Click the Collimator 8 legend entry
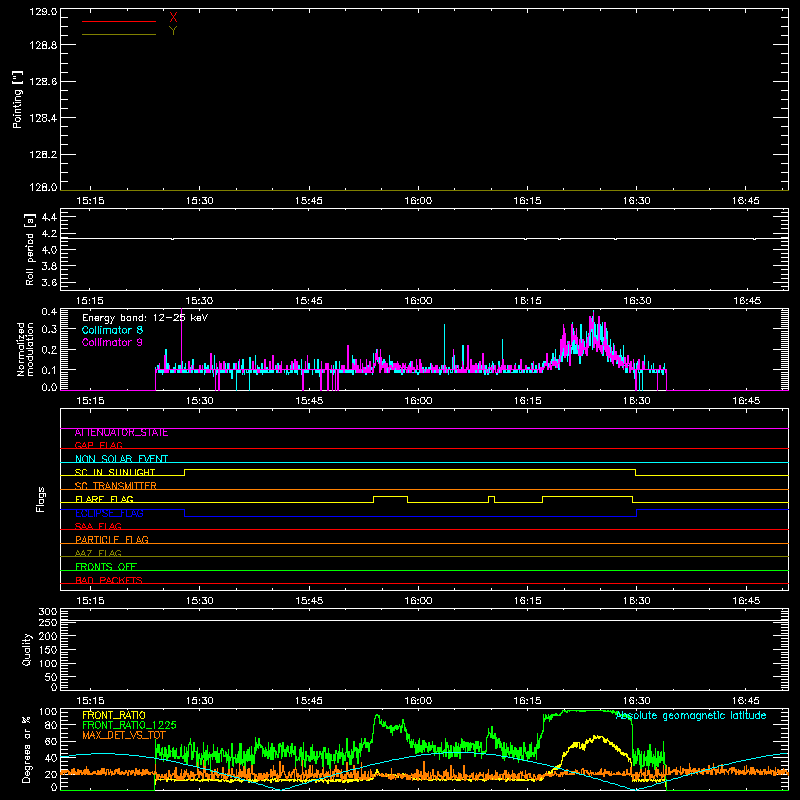This screenshot has width=800, height=800. 112,330
